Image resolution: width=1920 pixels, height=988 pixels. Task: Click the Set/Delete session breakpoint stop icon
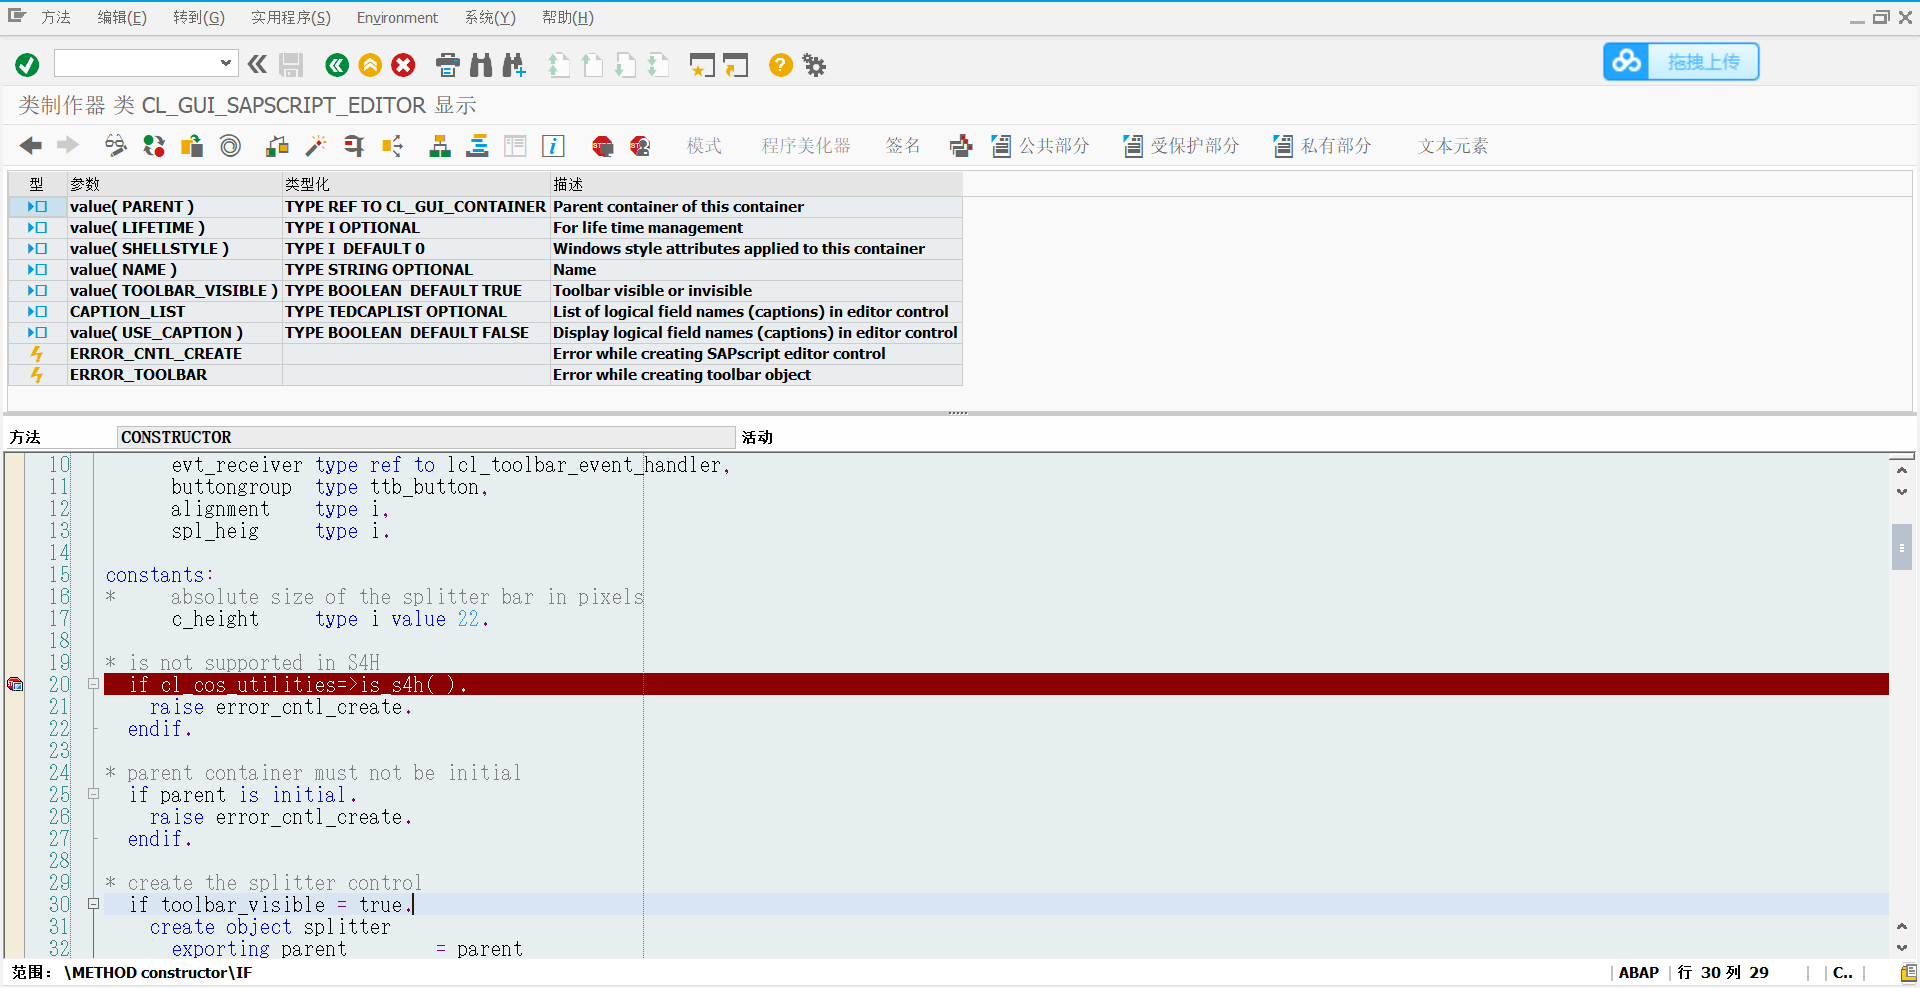click(x=602, y=146)
